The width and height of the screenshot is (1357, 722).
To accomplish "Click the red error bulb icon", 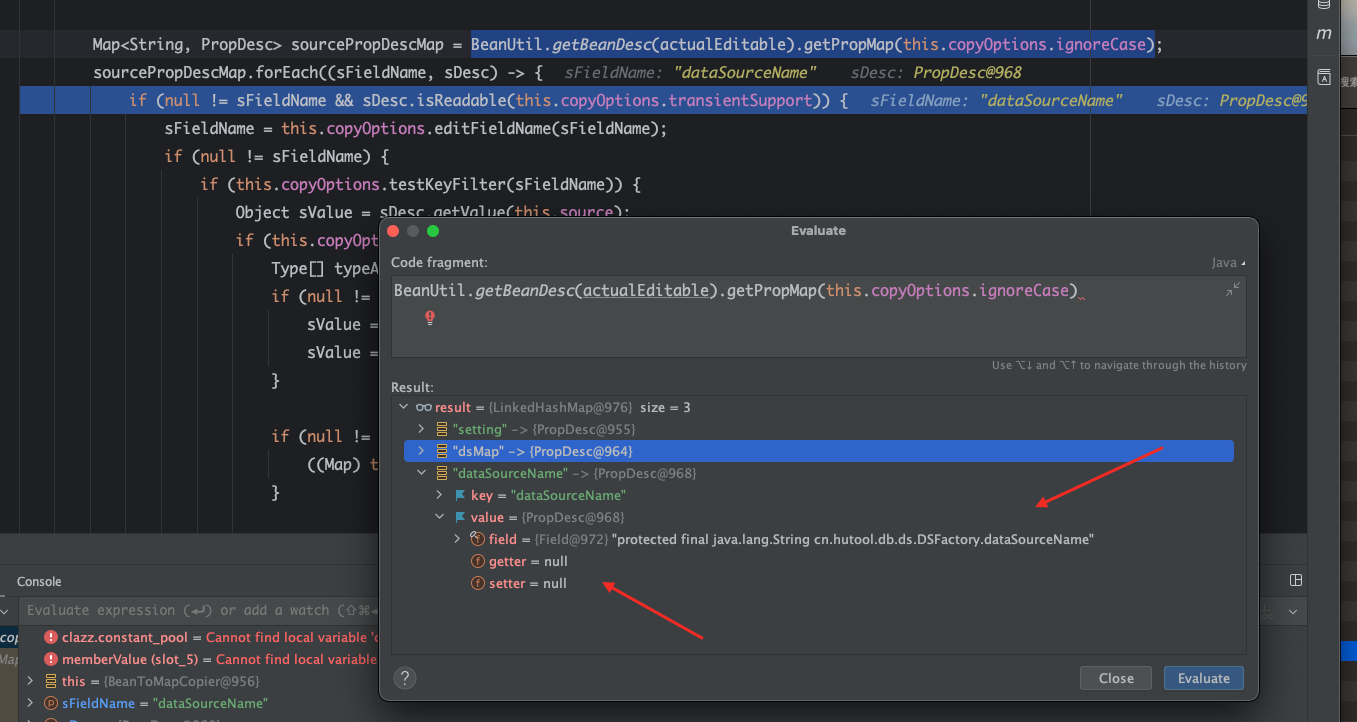I will (x=430, y=317).
